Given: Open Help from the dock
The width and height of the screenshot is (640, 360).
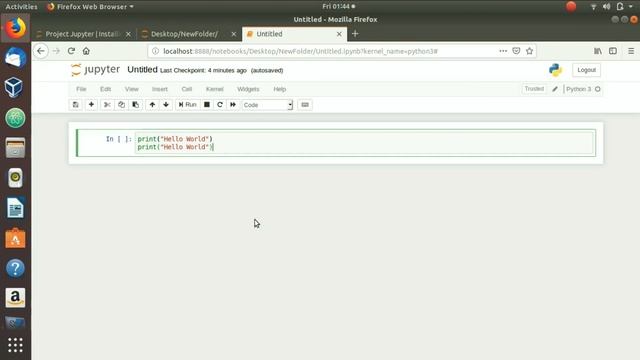Looking at the screenshot, I should tap(15, 268).
